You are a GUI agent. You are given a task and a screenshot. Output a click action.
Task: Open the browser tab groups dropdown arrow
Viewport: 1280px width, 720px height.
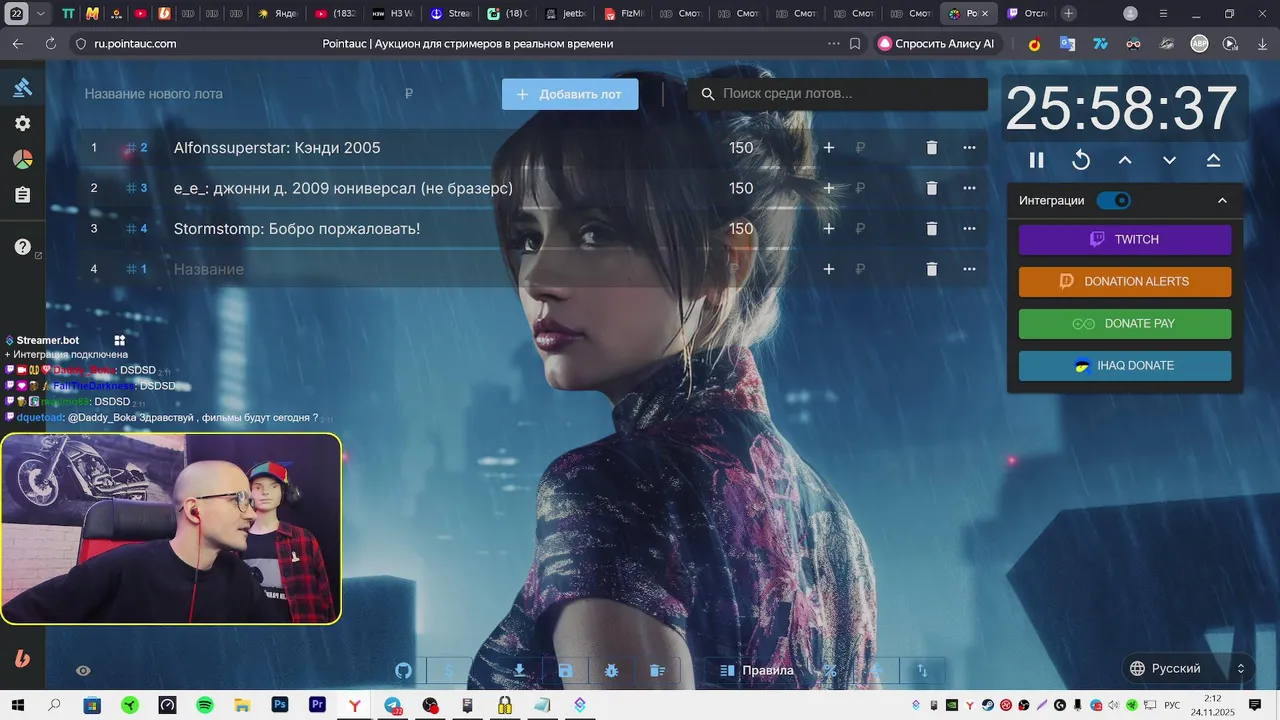point(40,14)
